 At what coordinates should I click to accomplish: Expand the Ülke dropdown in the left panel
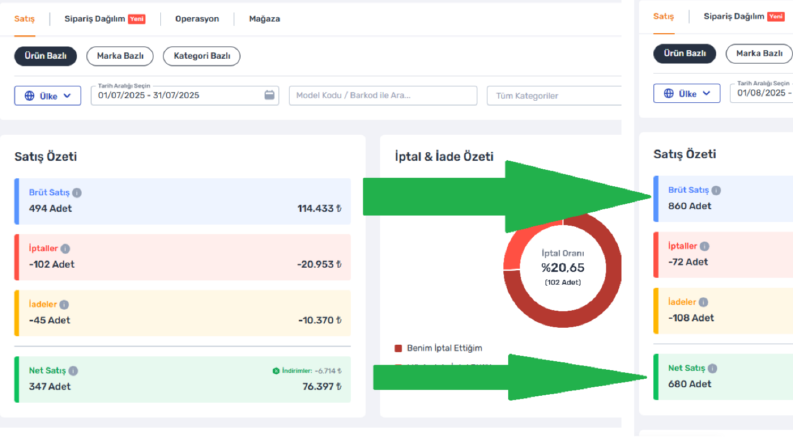tap(48, 96)
